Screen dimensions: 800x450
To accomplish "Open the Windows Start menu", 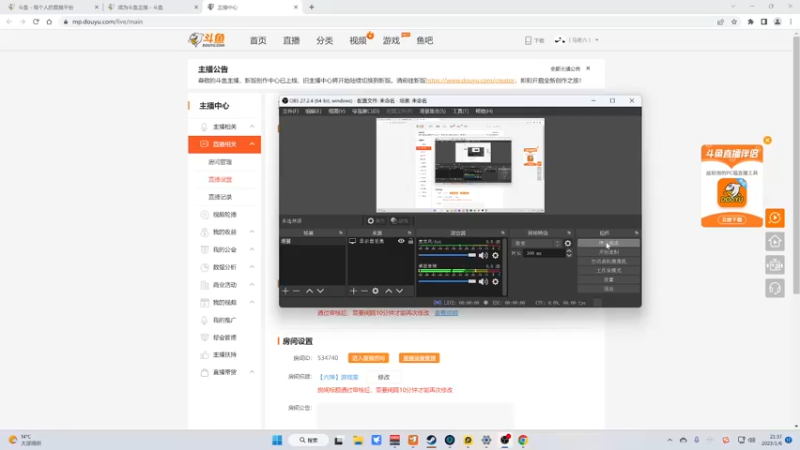I will click(x=277, y=440).
